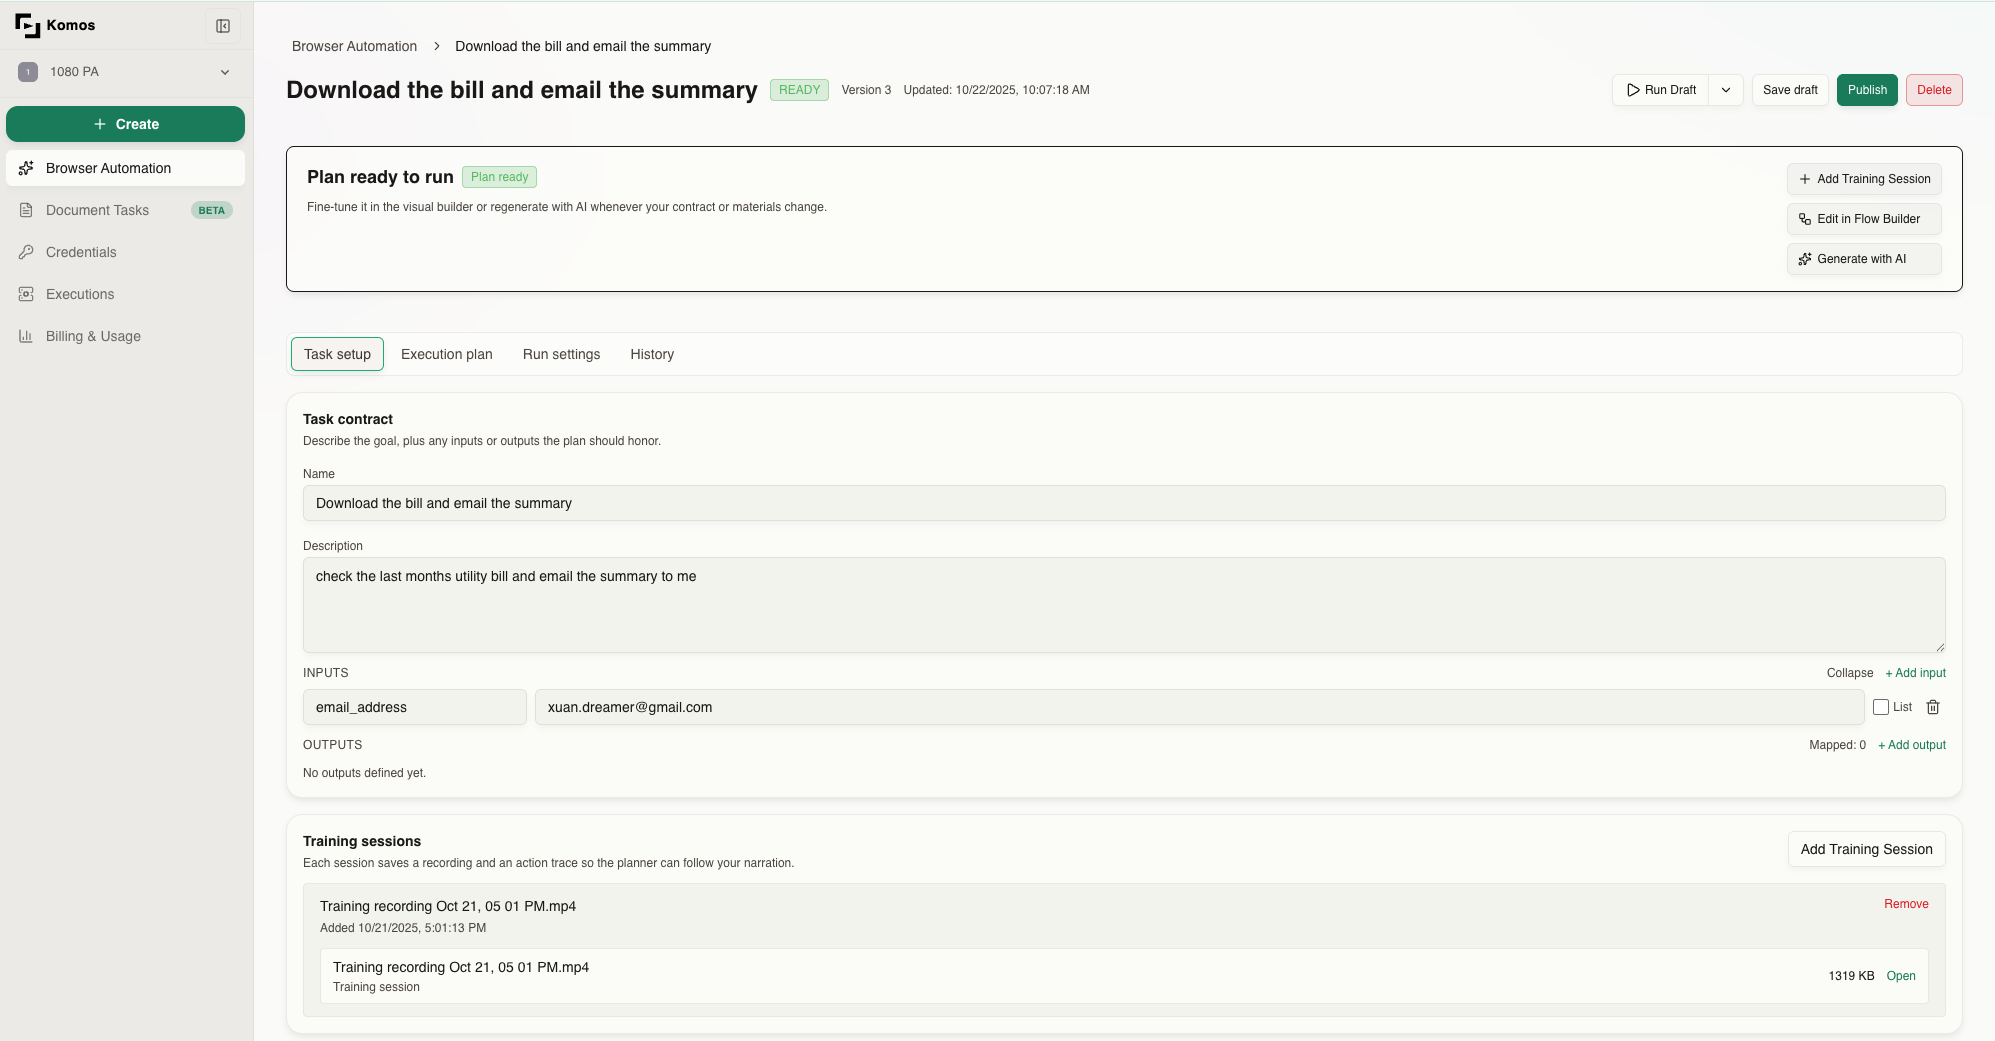
Task: Open Edit in Flow Builder
Action: click(x=1863, y=219)
